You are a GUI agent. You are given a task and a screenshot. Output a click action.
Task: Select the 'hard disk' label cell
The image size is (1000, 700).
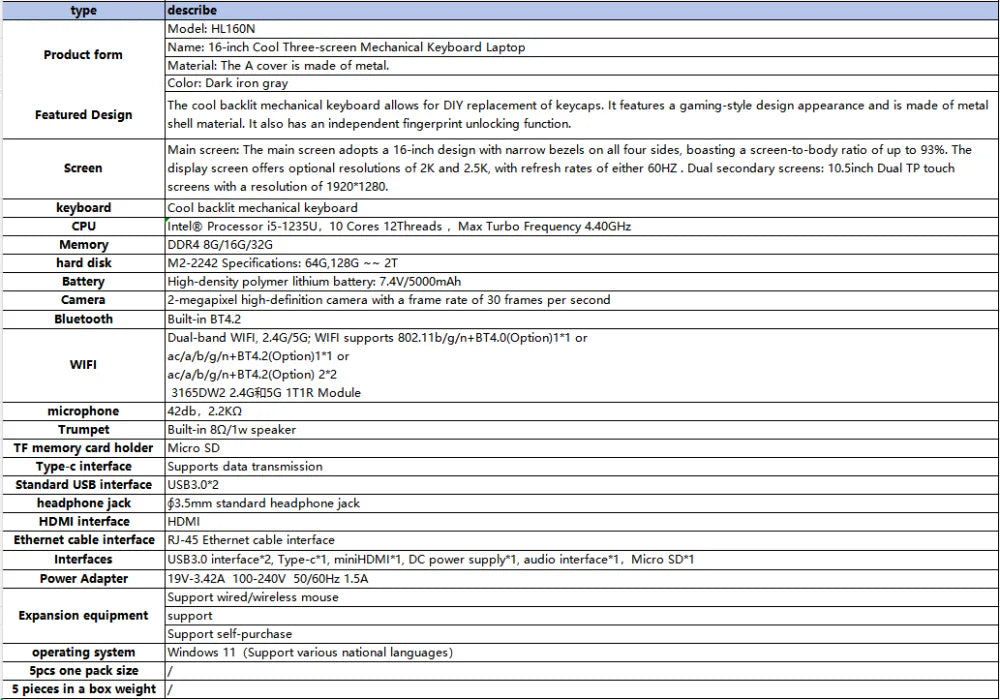pyautogui.click(x=84, y=263)
